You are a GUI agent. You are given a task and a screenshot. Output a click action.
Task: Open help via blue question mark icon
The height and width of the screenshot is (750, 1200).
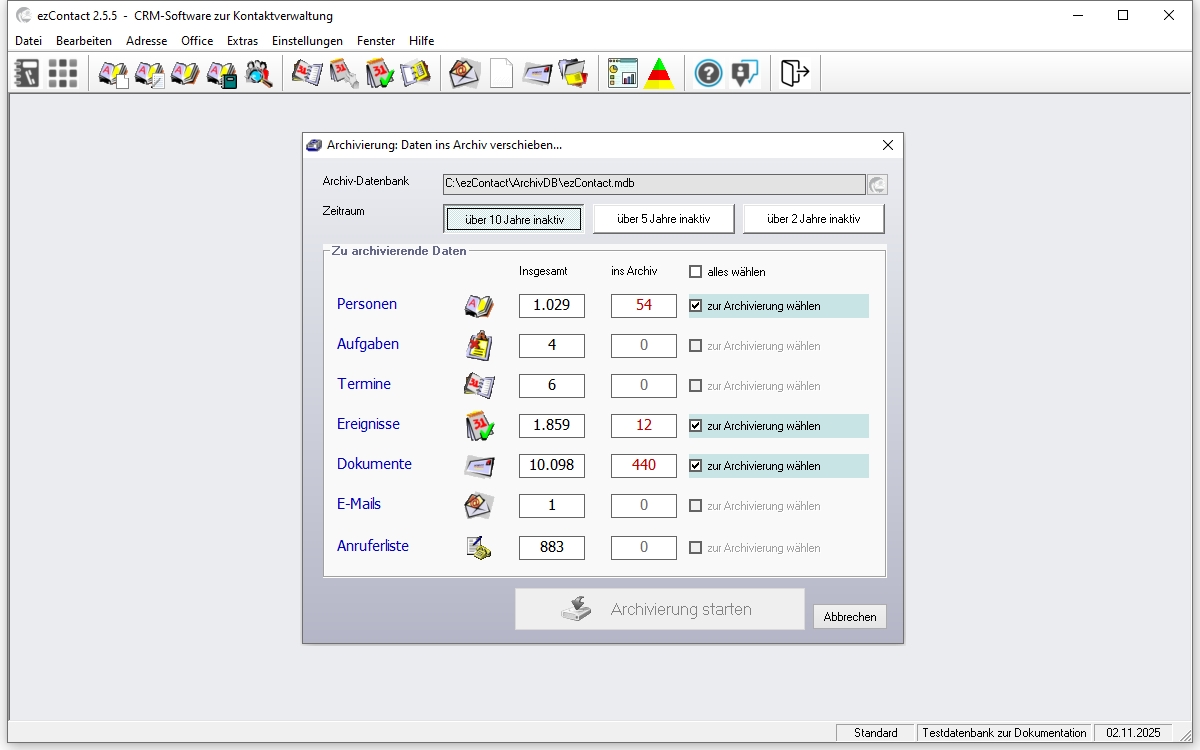coord(709,74)
